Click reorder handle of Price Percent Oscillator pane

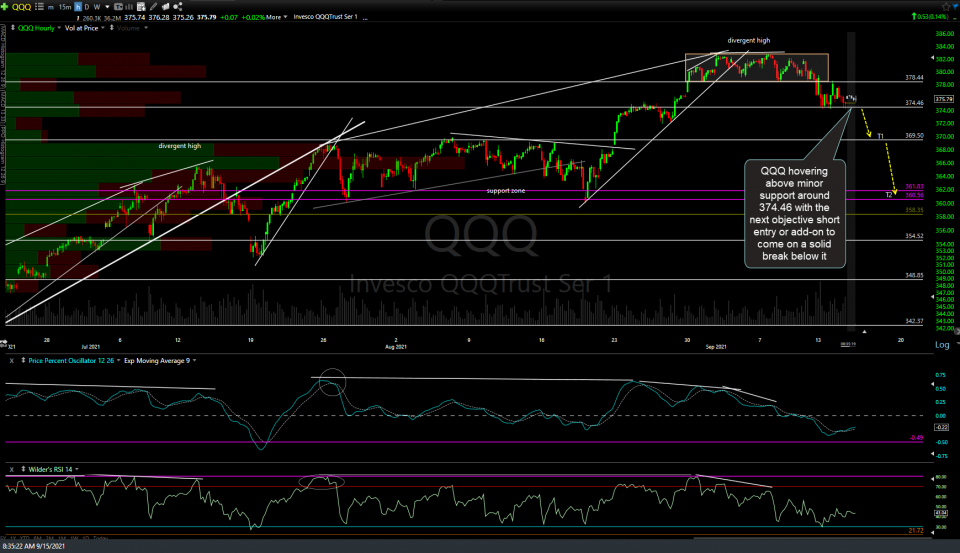(x=23, y=361)
